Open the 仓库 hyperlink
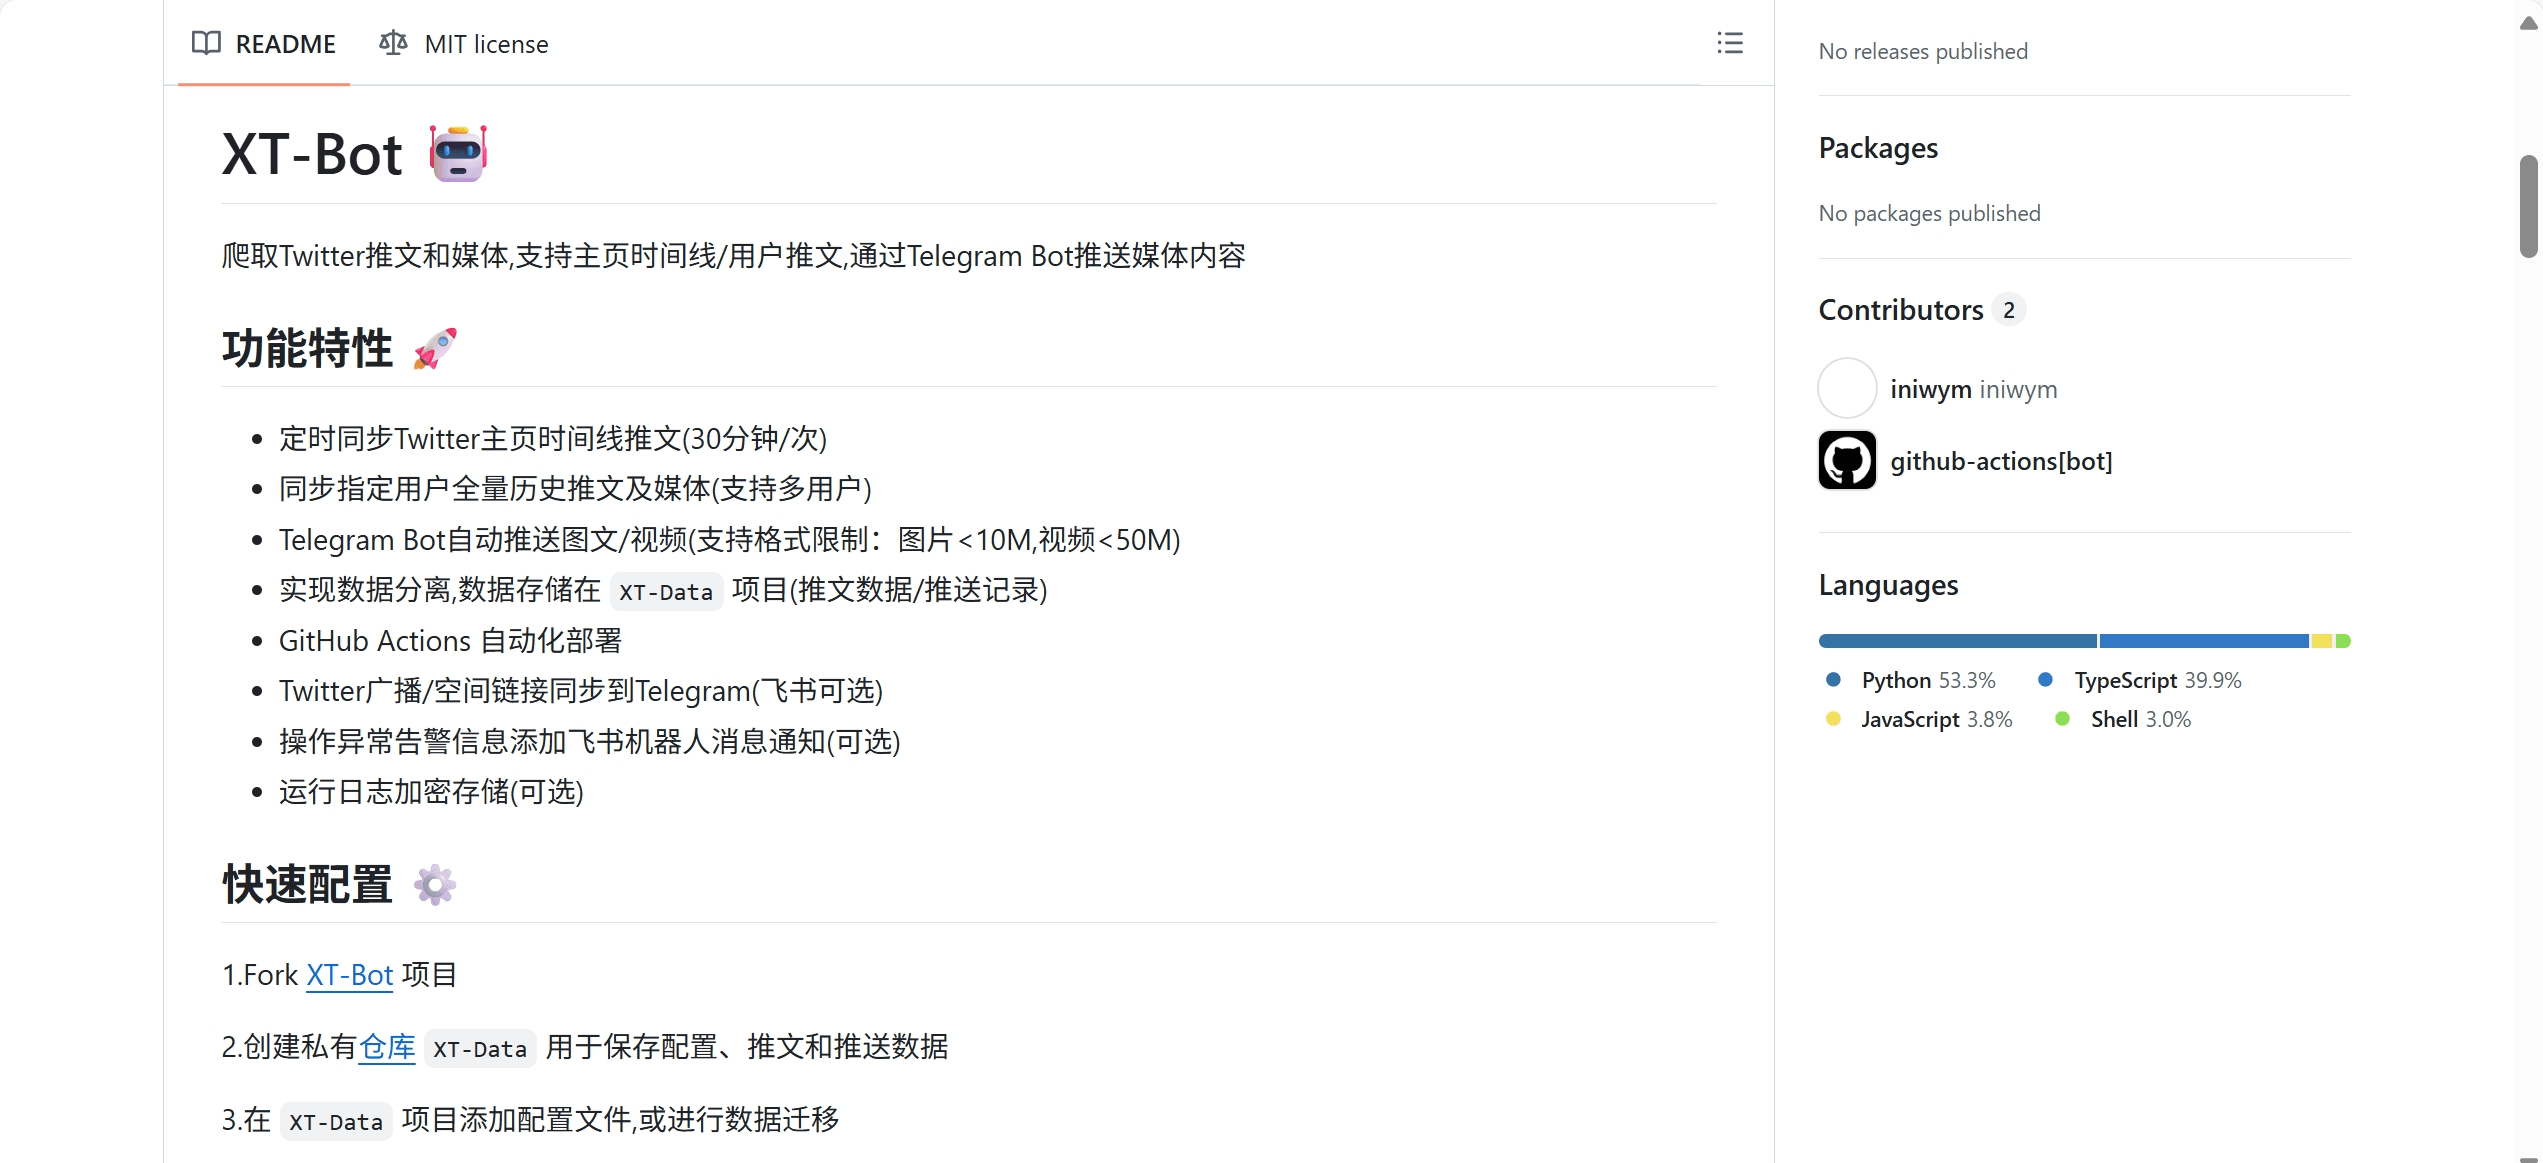The width and height of the screenshot is (2543, 1163). pyautogui.click(x=387, y=1047)
